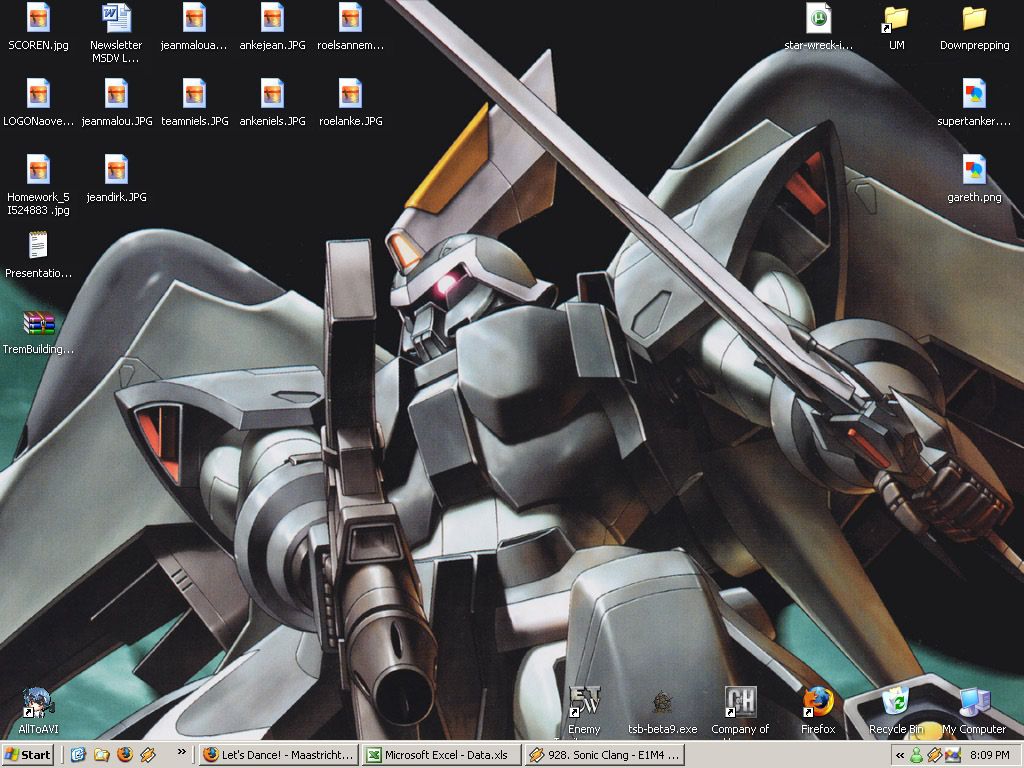Select the Enemy Territory game shortcut
The height and width of the screenshot is (768, 1024).
click(x=584, y=711)
